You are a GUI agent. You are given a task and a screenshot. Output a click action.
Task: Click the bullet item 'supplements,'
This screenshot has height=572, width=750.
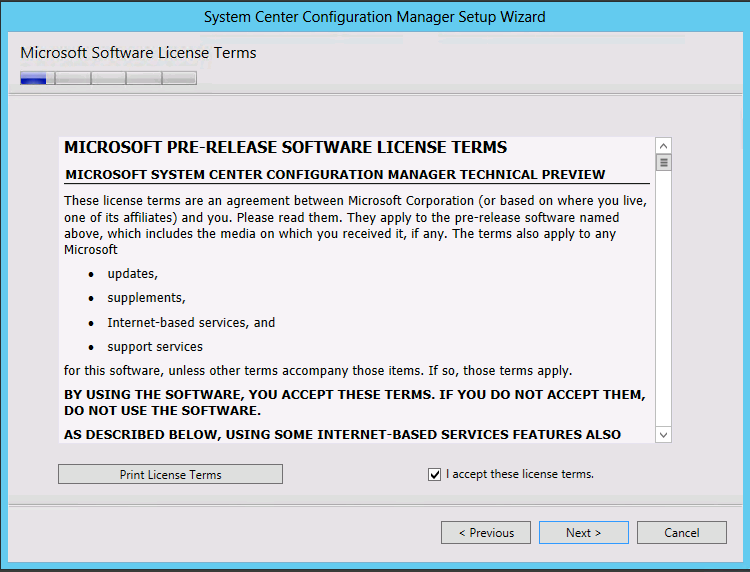[146, 298]
